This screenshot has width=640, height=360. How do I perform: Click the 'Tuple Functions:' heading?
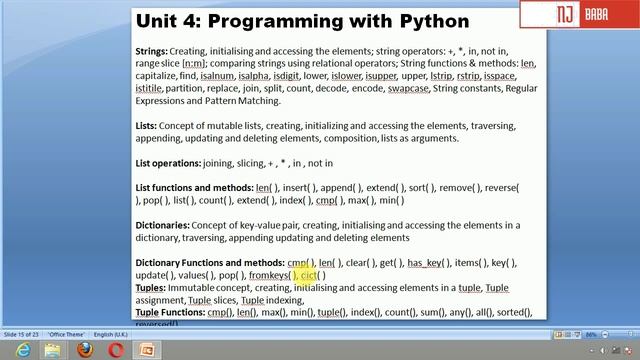pos(170,312)
